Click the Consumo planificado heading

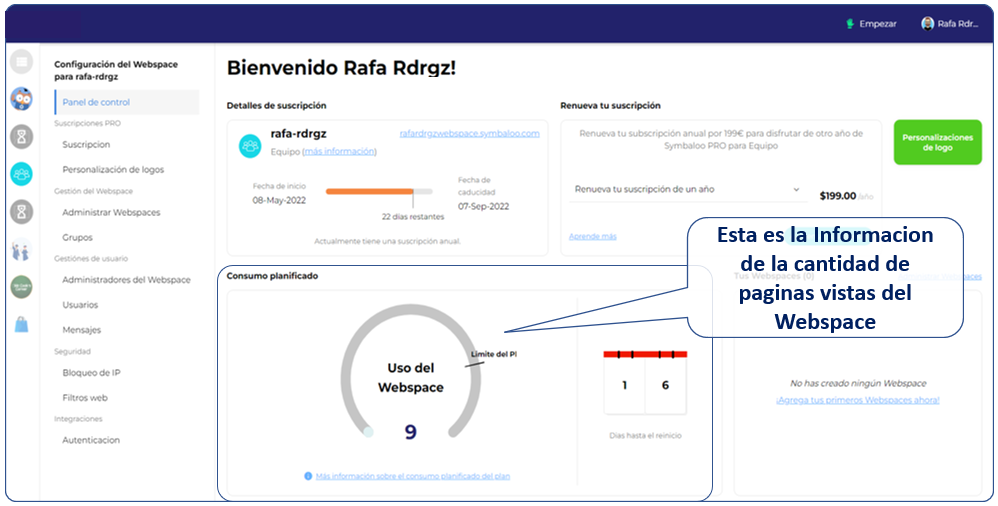pyautogui.click(x=272, y=276)
